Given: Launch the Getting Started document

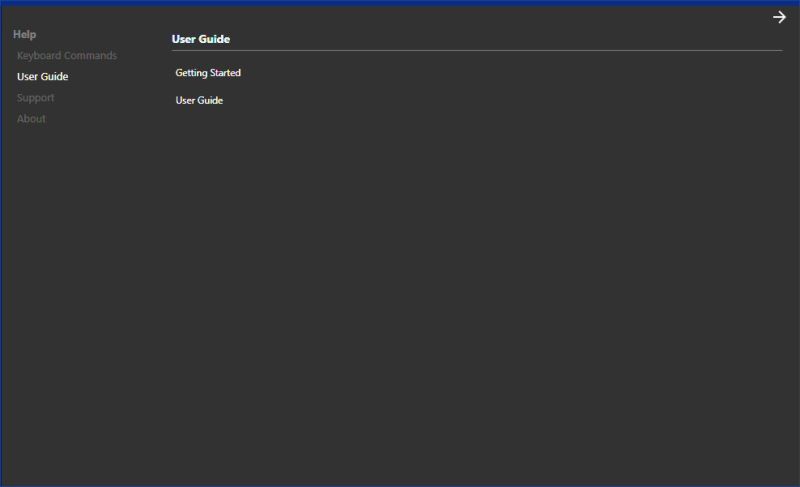Looking at the screenshot, I should [x=208, y=73].
